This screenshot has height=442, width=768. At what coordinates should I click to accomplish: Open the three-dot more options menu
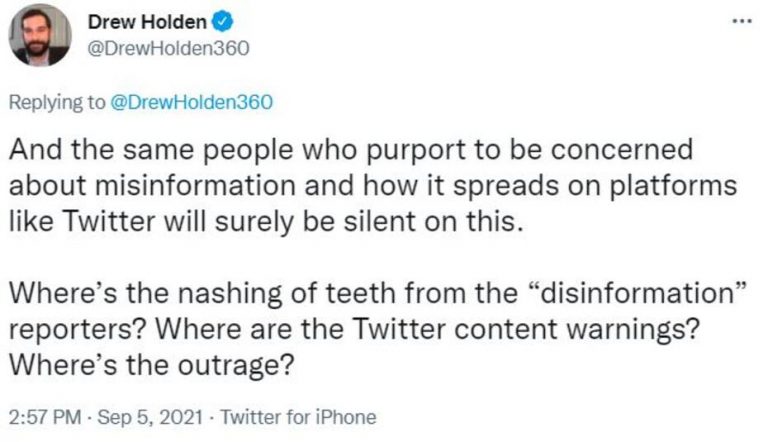[741, 22]
